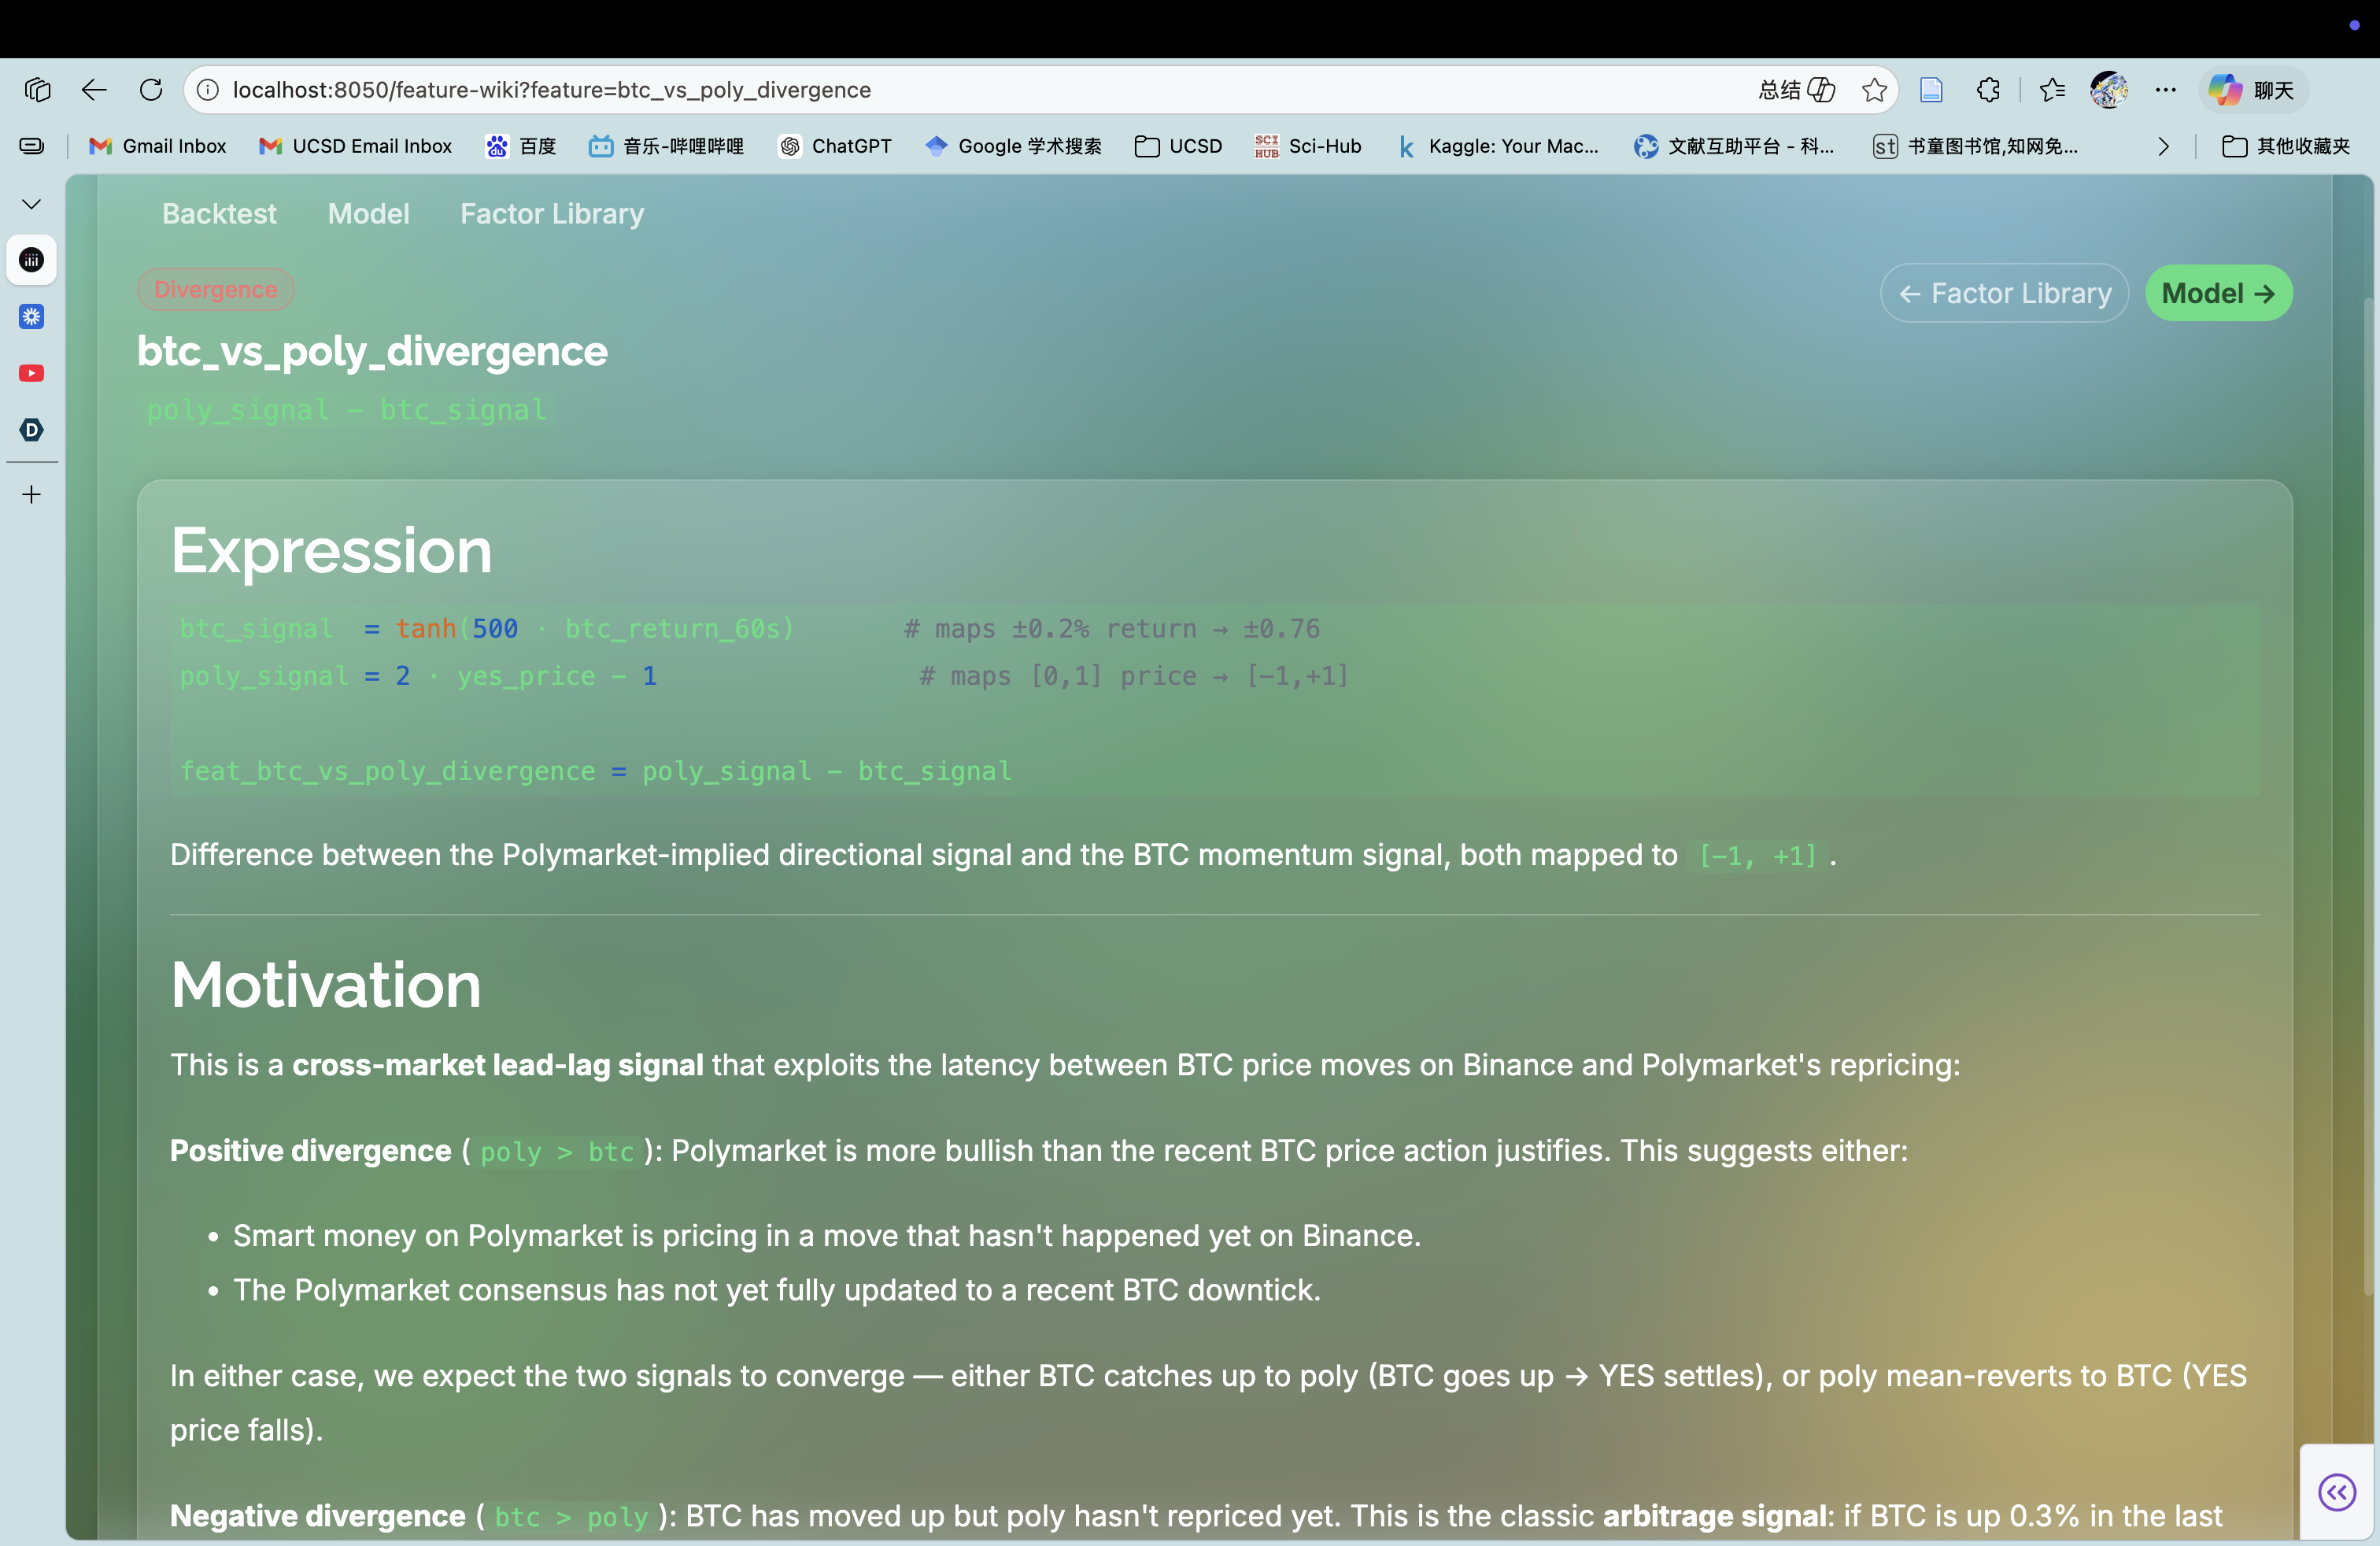
Task: Open the other favorites folder
Action: tap(2285, 146)
